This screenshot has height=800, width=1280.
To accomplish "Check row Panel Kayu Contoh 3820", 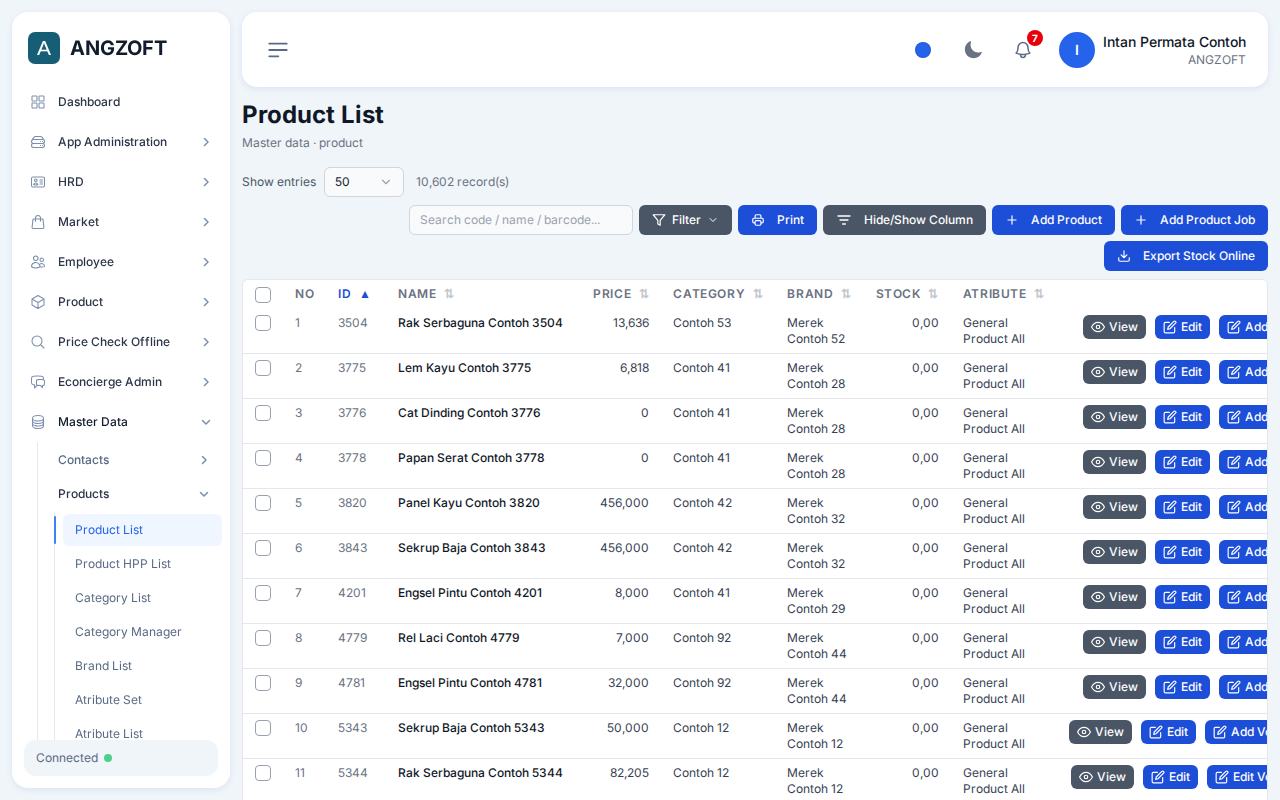I will [263, 503].
